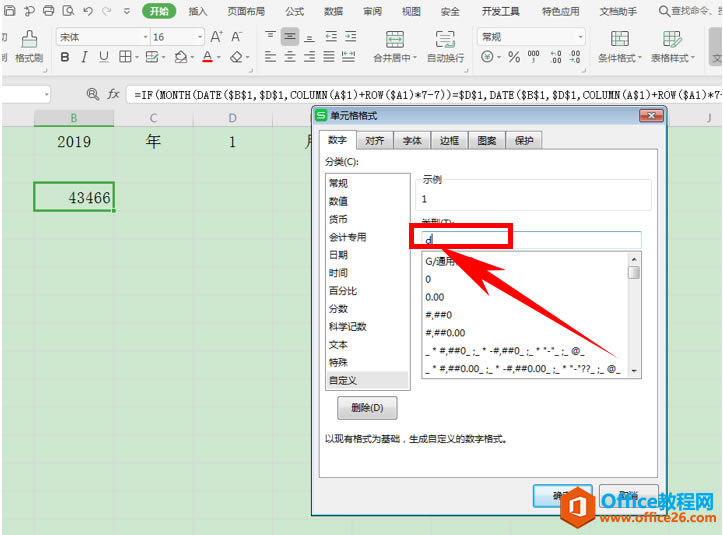Screen dimensions: 723x535
Task: Align text to middle vertically
Action: (x=290, y=36)
